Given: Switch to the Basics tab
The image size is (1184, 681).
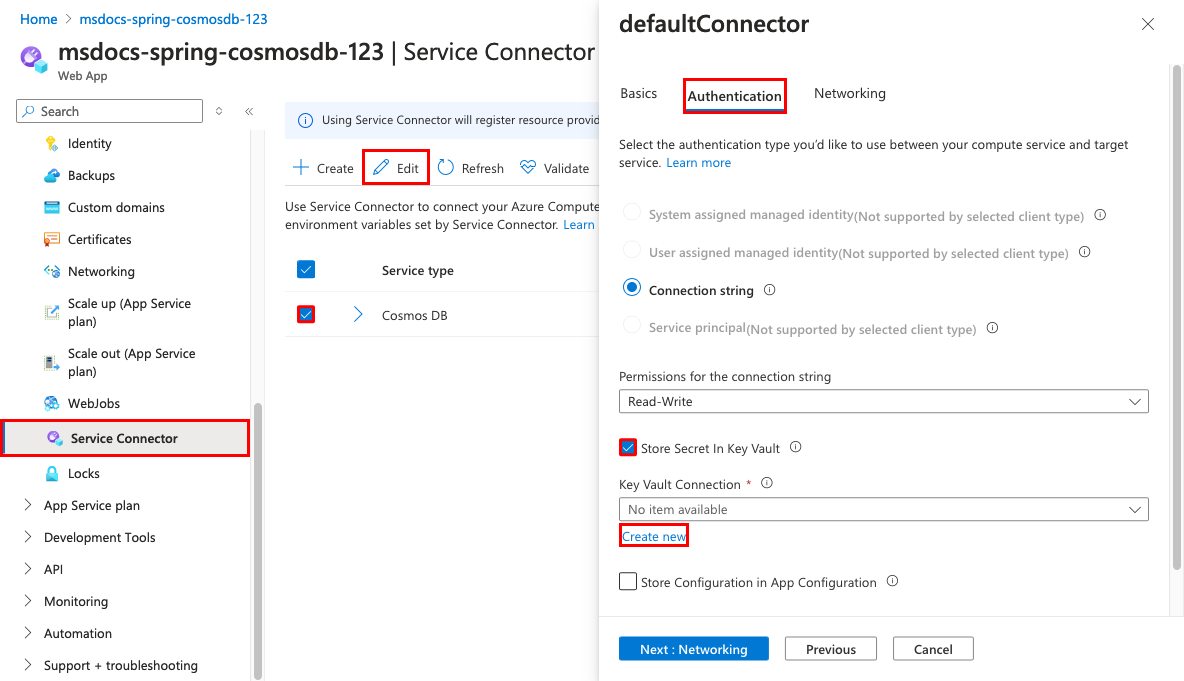Looking at the screenshot, I should tap(638, 94).
